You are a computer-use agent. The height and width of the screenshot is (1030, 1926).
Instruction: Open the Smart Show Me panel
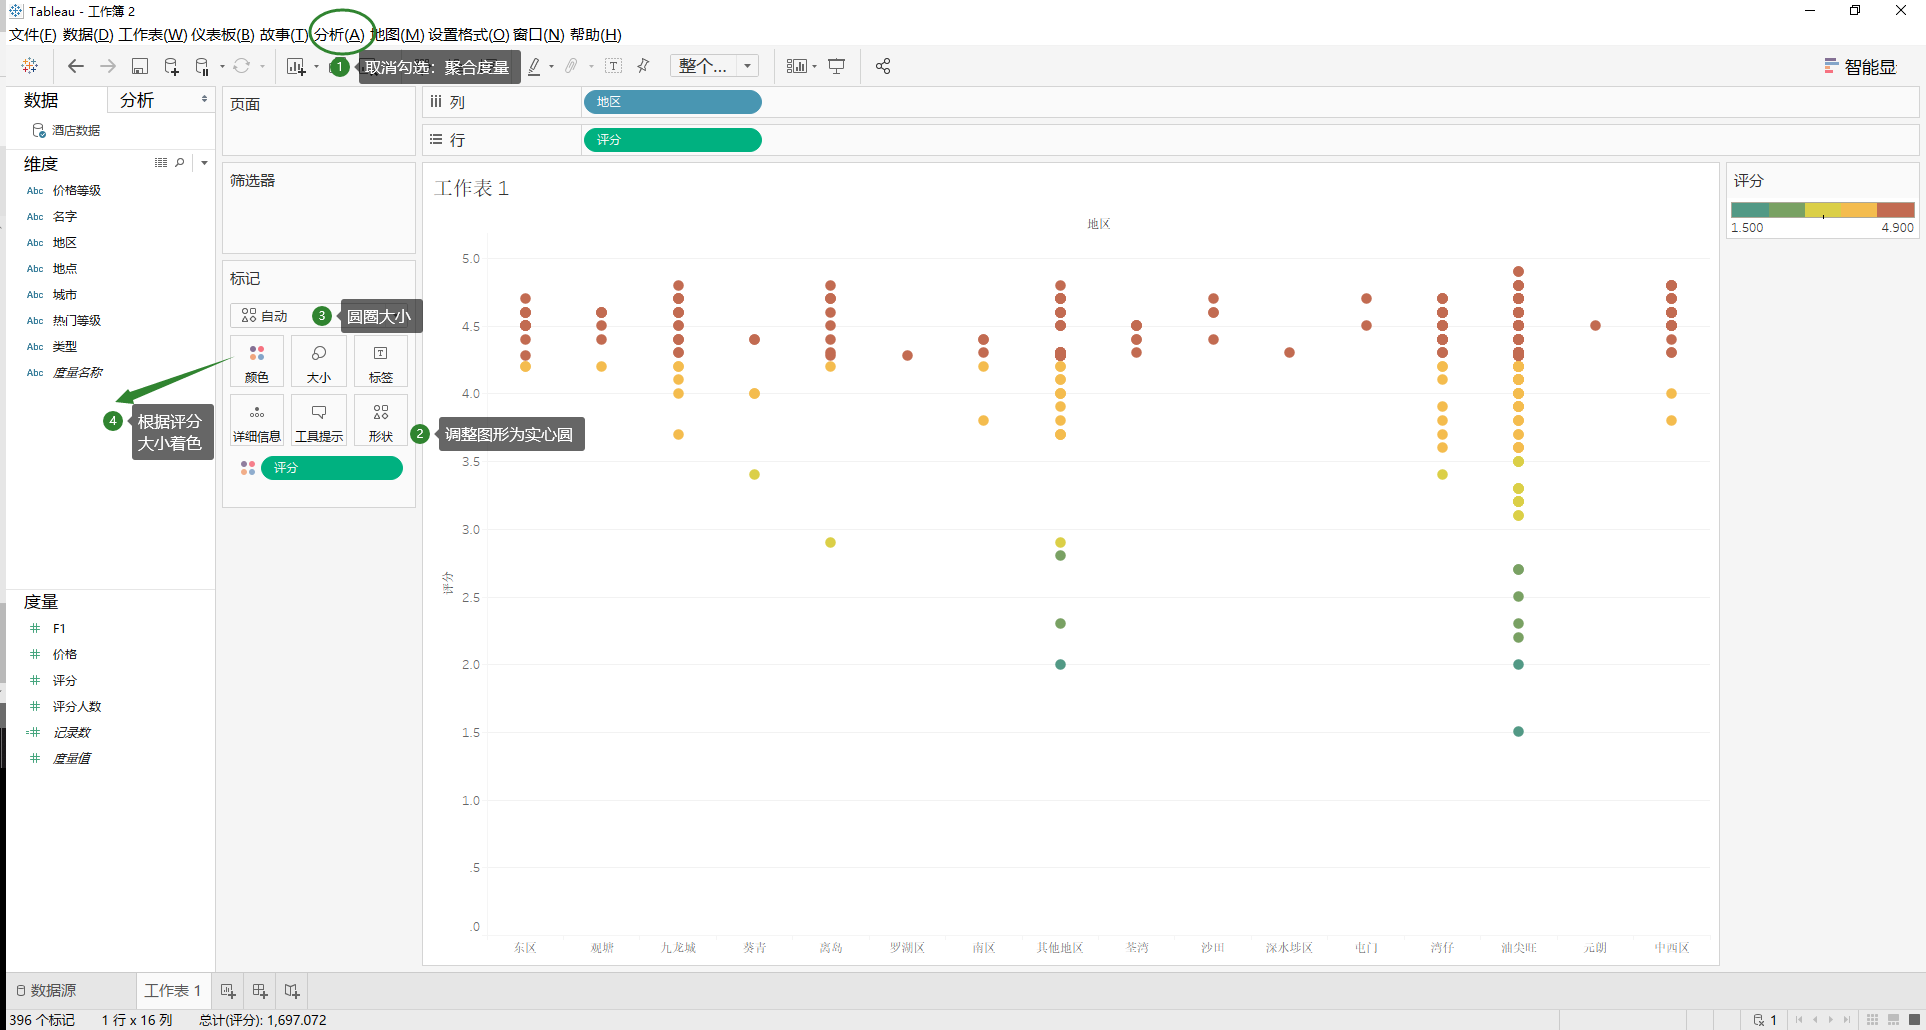tap(1860, 66)
